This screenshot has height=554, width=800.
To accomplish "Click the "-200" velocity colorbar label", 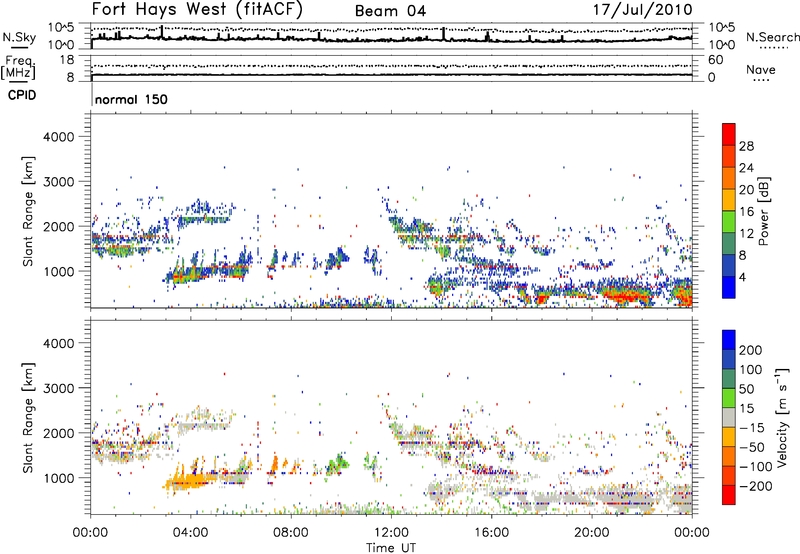I will (x=756, y=486).
